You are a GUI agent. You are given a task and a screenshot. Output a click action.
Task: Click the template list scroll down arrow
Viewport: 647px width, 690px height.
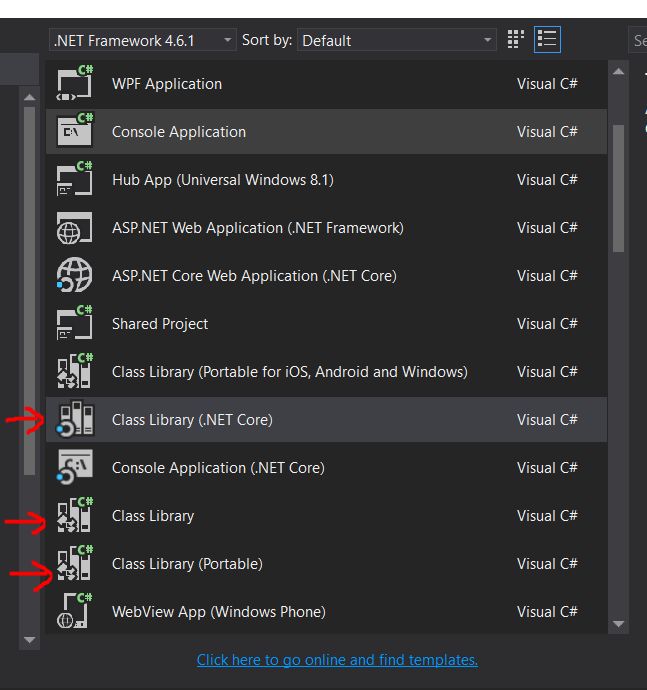click(618, 624)
